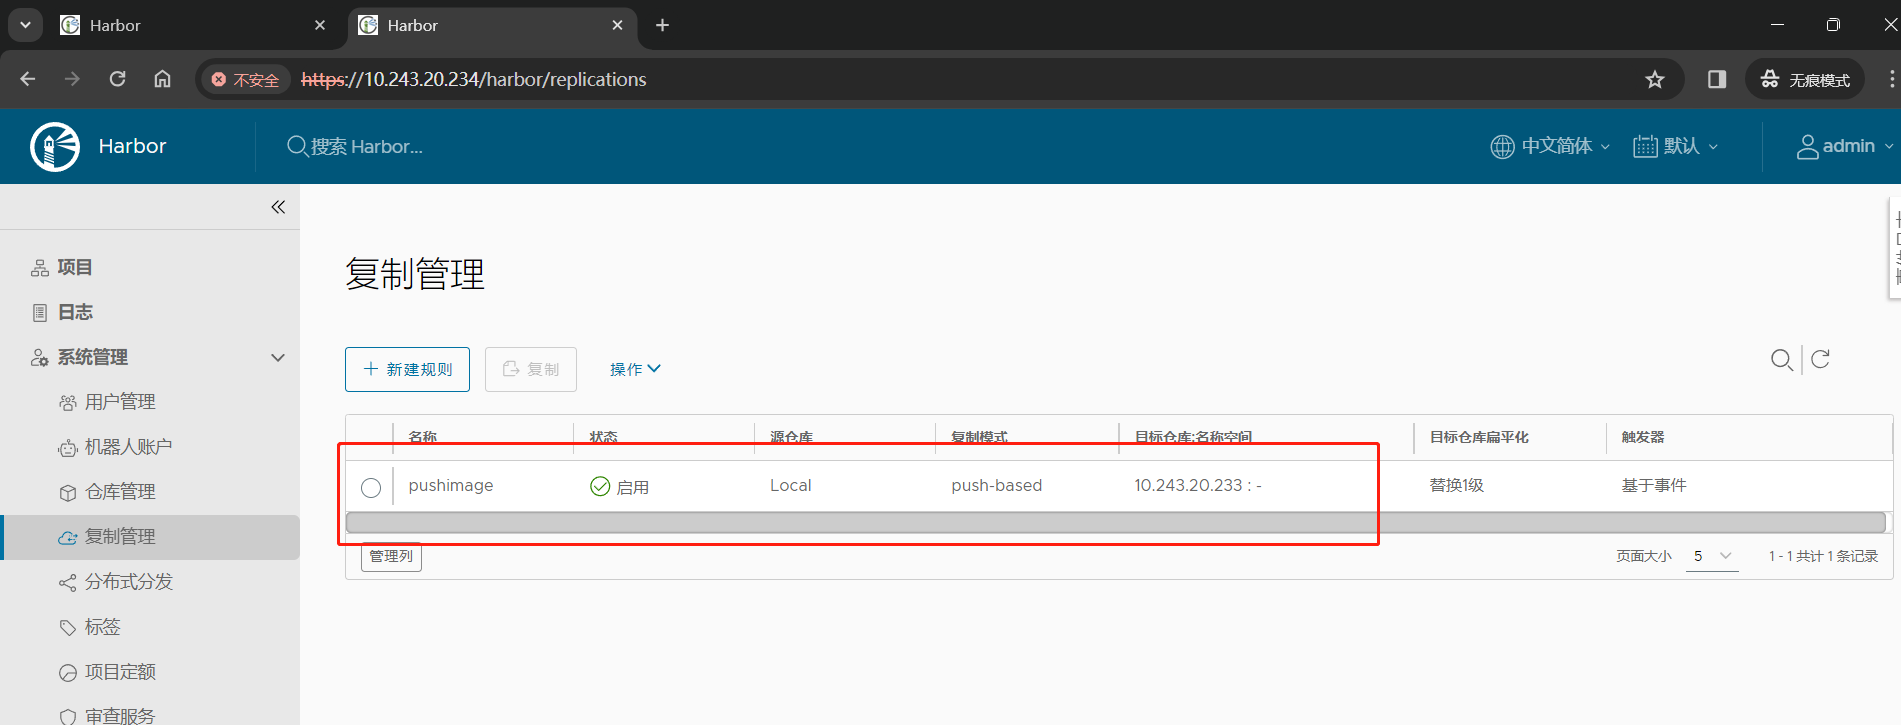Click the 10.243.20.233 destination cell

click(x=1197, y=485)
